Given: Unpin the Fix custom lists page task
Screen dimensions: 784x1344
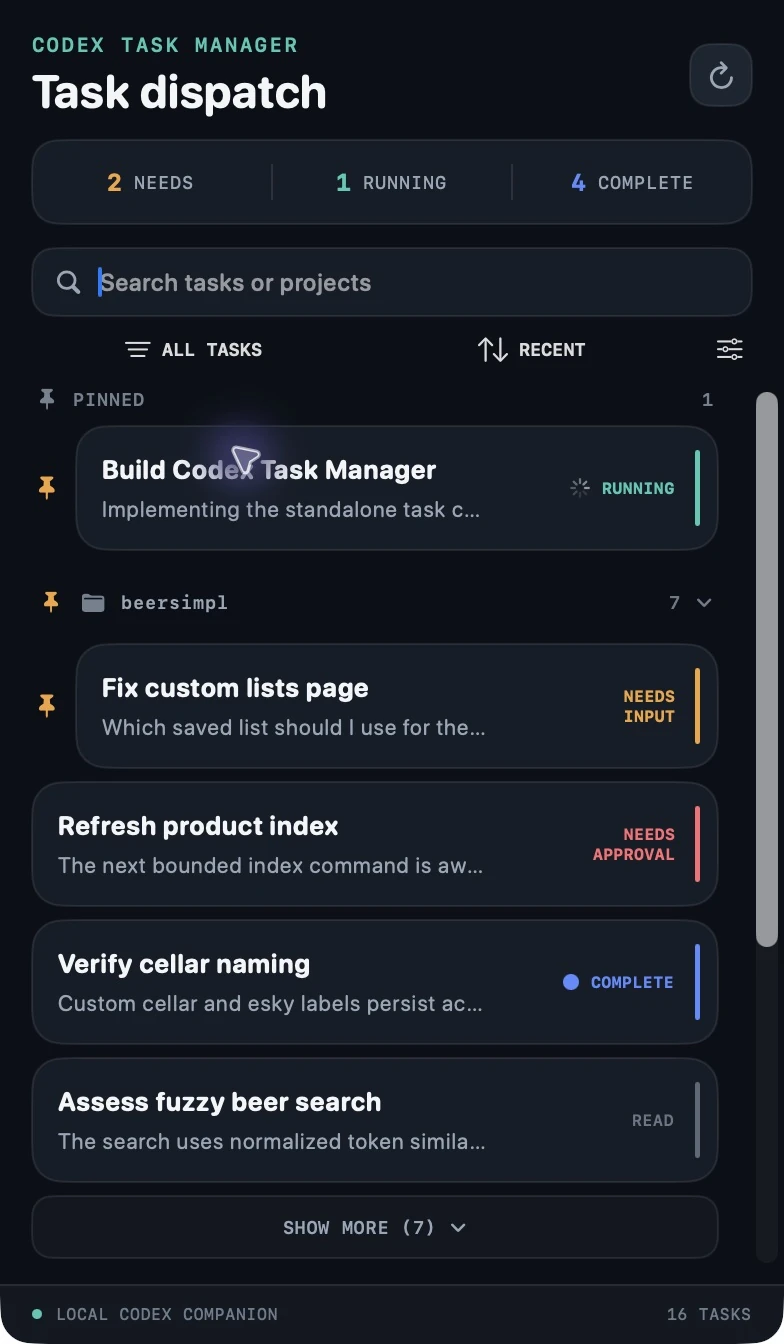Looking at the screenshot, I should (x=47, y=705).
